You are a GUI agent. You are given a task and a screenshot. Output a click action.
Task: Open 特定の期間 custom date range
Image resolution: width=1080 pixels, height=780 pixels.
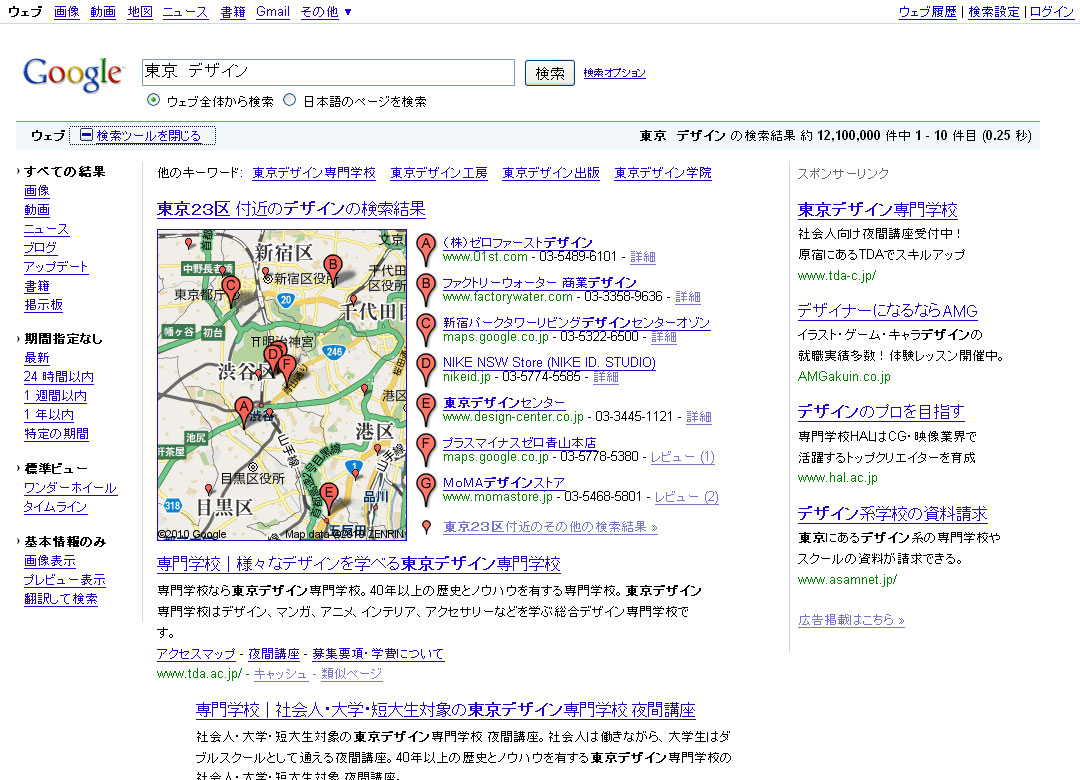point(56,434)
